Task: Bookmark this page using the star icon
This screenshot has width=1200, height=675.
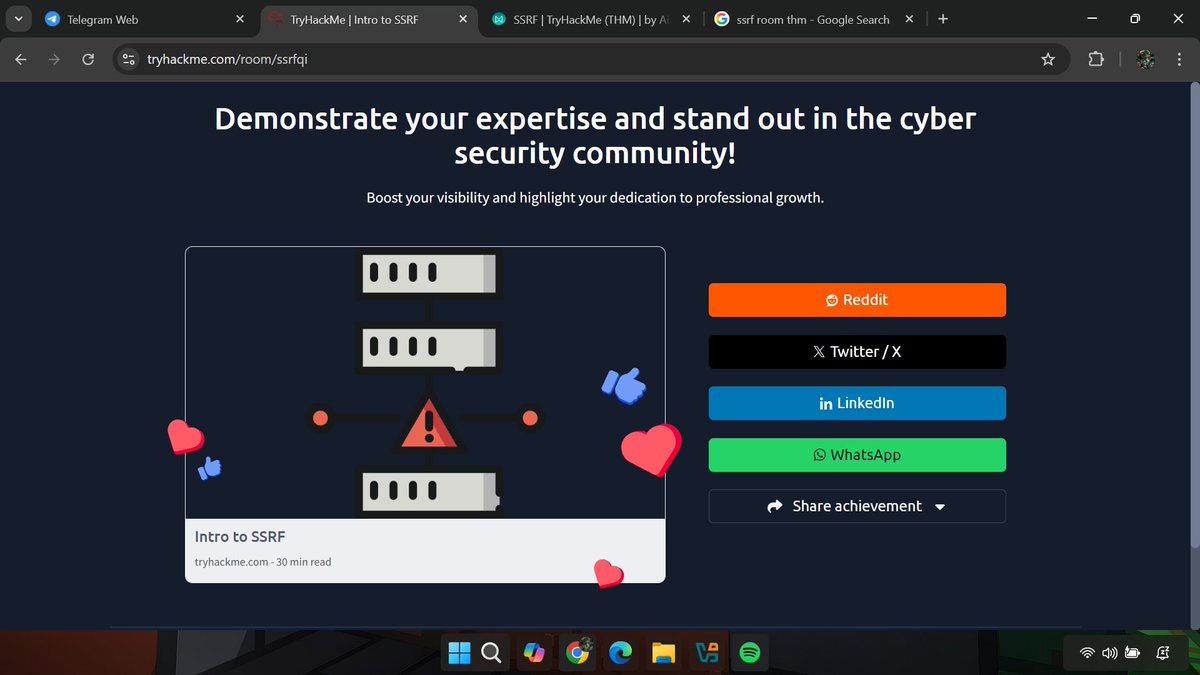Action: point(1048,59)
